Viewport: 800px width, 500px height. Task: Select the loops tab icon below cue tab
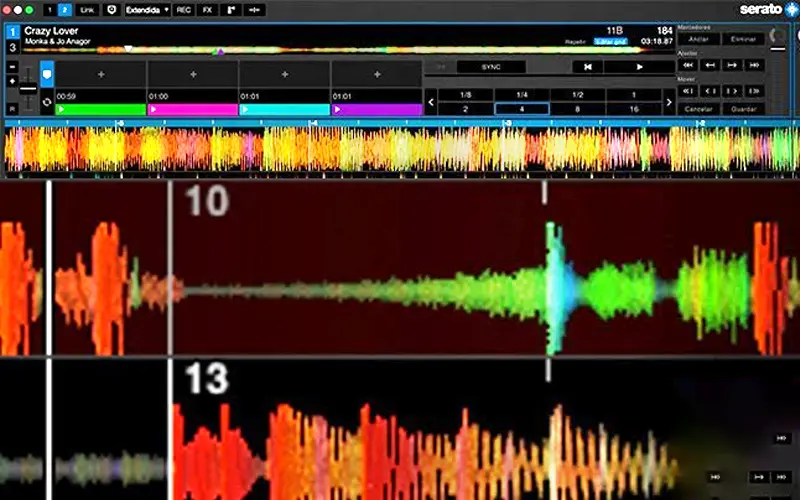[47, 102]
